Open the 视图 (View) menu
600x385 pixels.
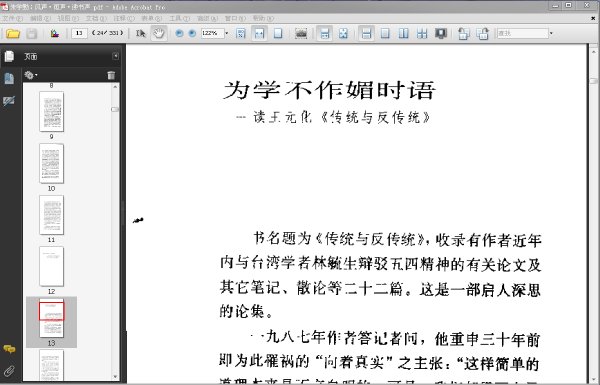click(x=68, y=18)
